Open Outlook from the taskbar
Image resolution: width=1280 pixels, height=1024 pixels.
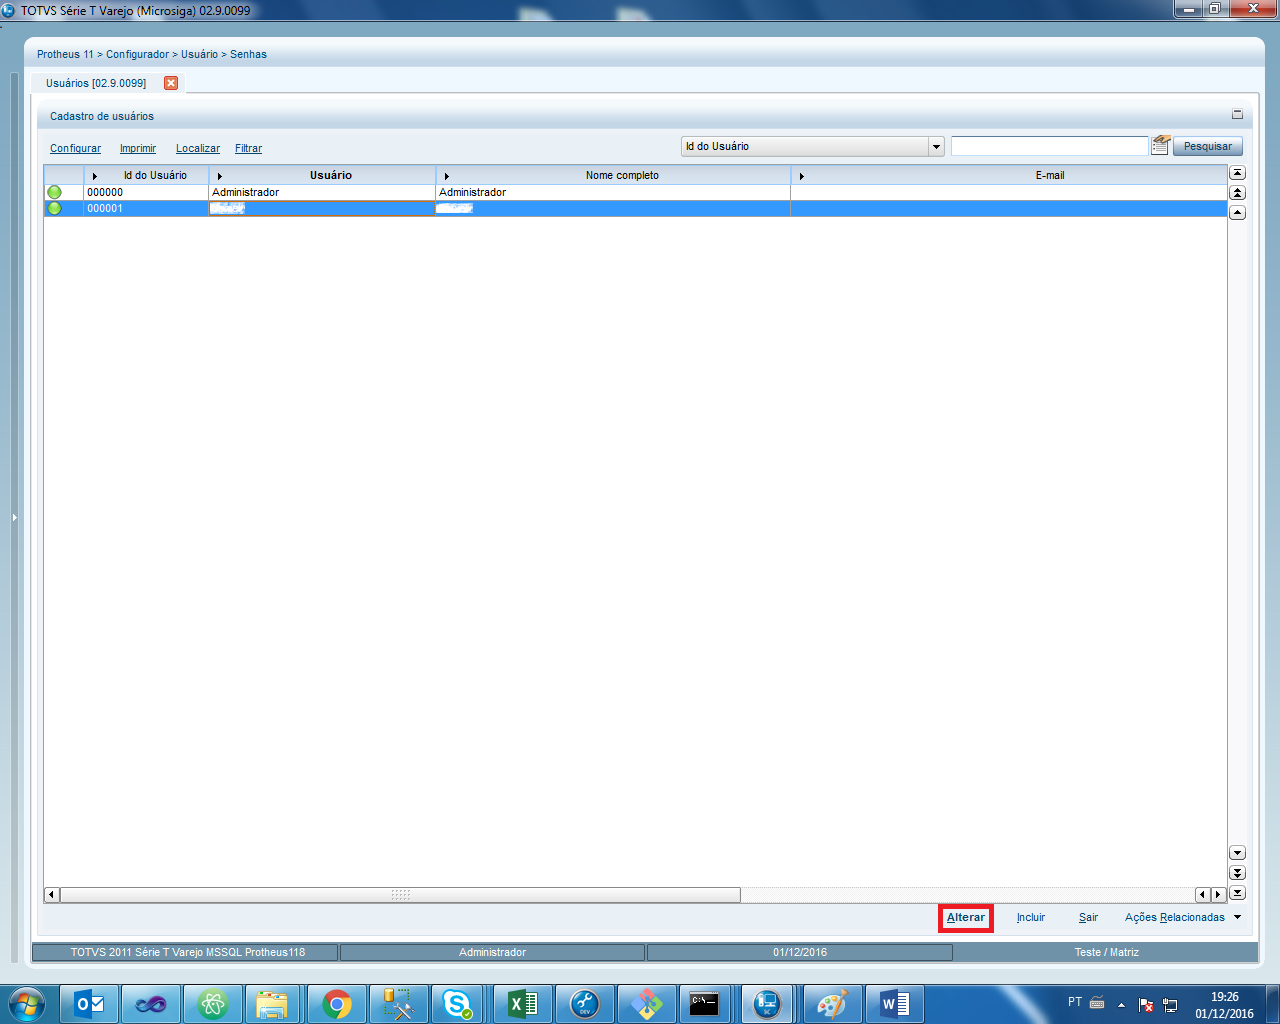pyautogui.click(x=89, y=1004)
